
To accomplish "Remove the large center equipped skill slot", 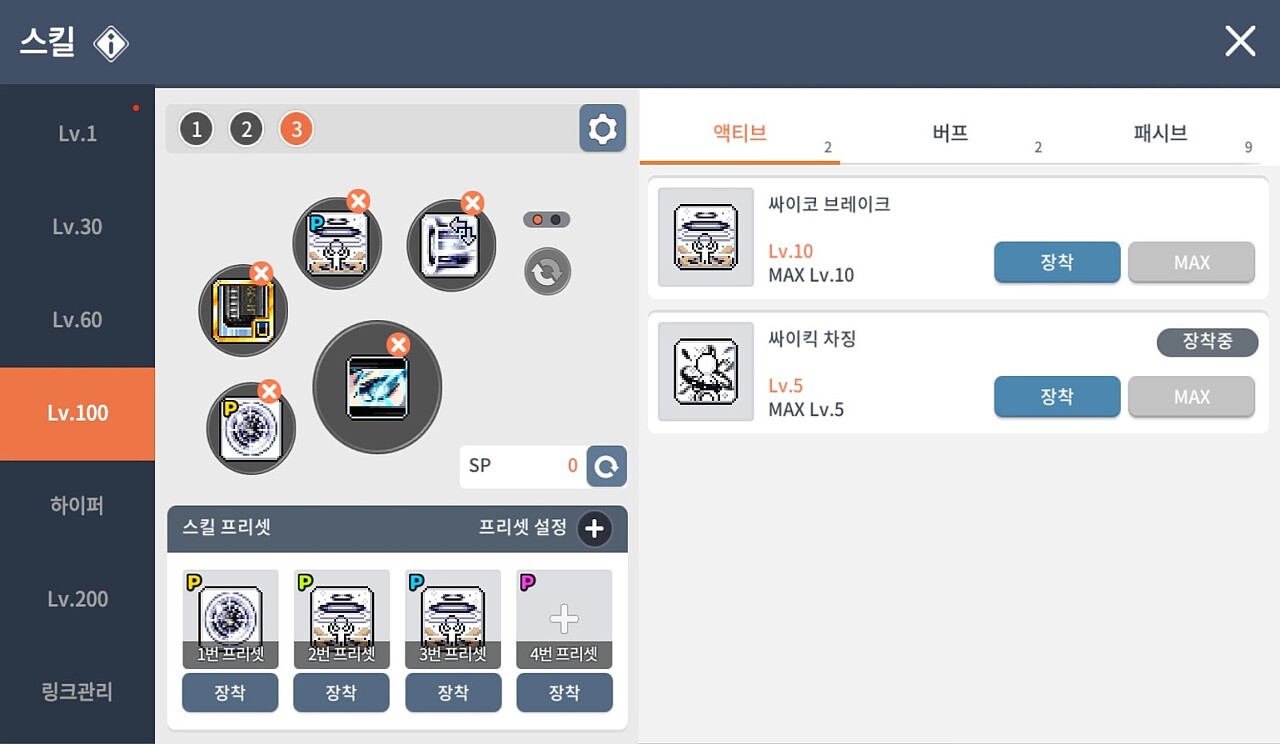I will pos(398,346).
